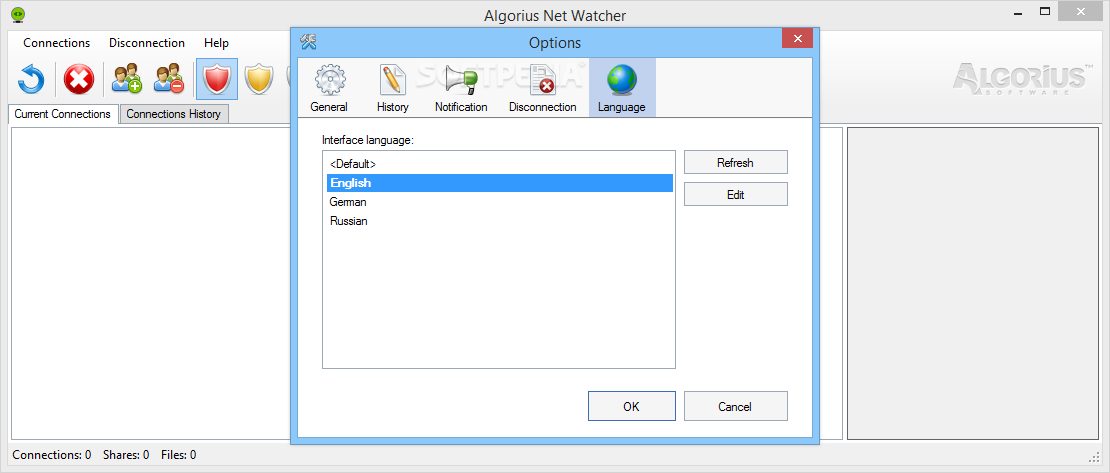The image size is (1110, 473).
Task: Click the Refresh button in Options
Action: 736,162
